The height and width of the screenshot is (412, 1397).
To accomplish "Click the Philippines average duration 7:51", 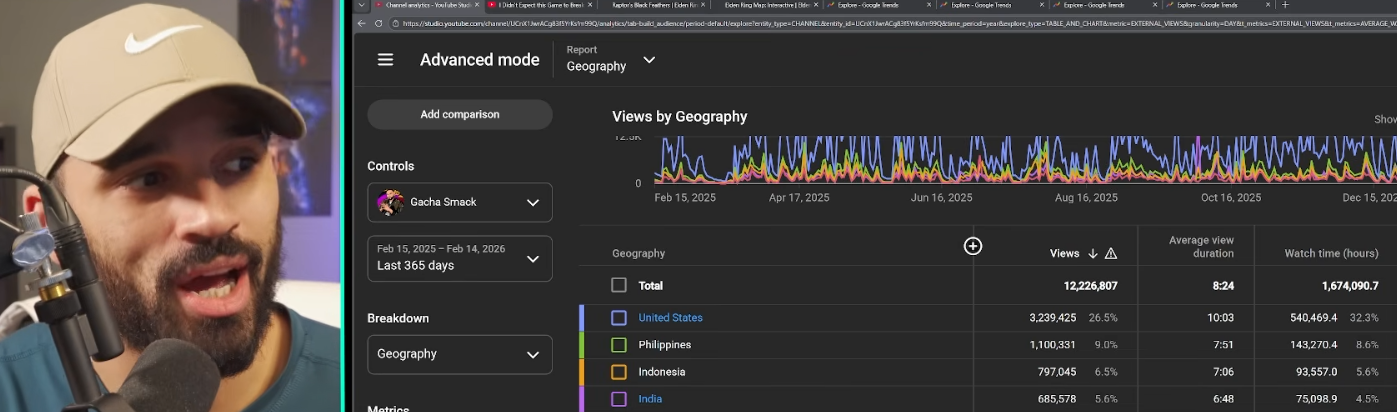I will tap(1223, 345).
